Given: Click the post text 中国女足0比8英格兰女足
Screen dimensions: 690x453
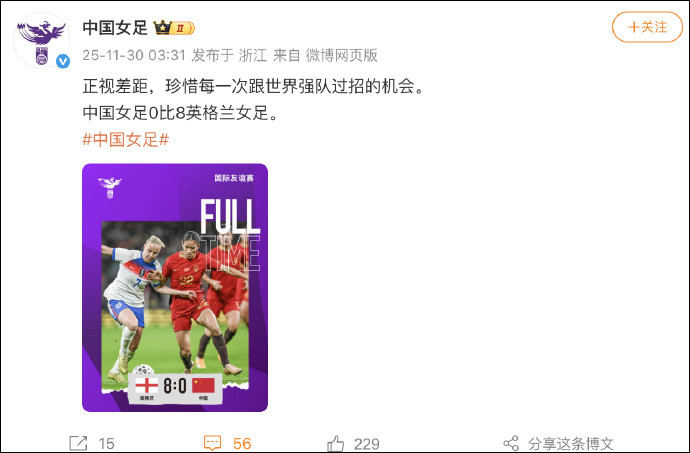Looking at the screenshot, I should coord(180,113).
